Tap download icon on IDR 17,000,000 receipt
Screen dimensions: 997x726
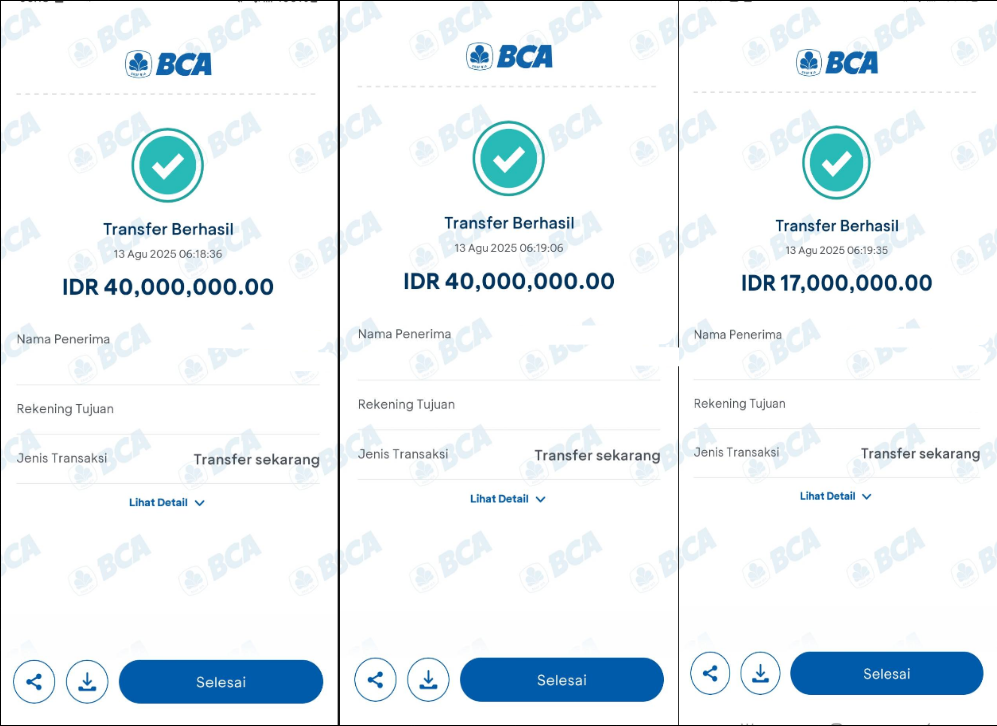(x=760, y=673)
